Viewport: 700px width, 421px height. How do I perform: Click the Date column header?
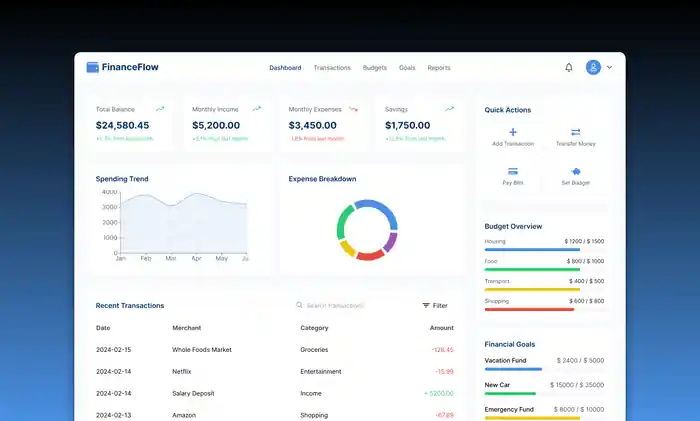pyautogui.click(x=103, y=328)
